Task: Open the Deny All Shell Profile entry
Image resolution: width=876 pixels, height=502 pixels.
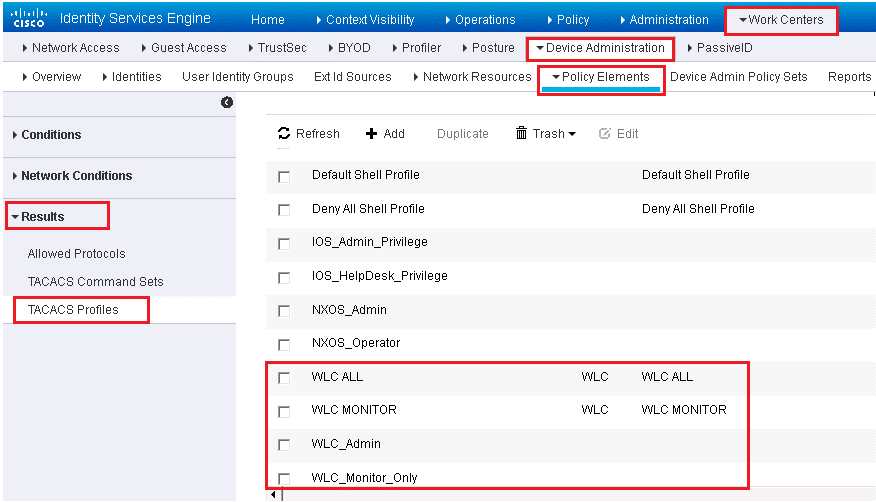Action: (368, 209)
